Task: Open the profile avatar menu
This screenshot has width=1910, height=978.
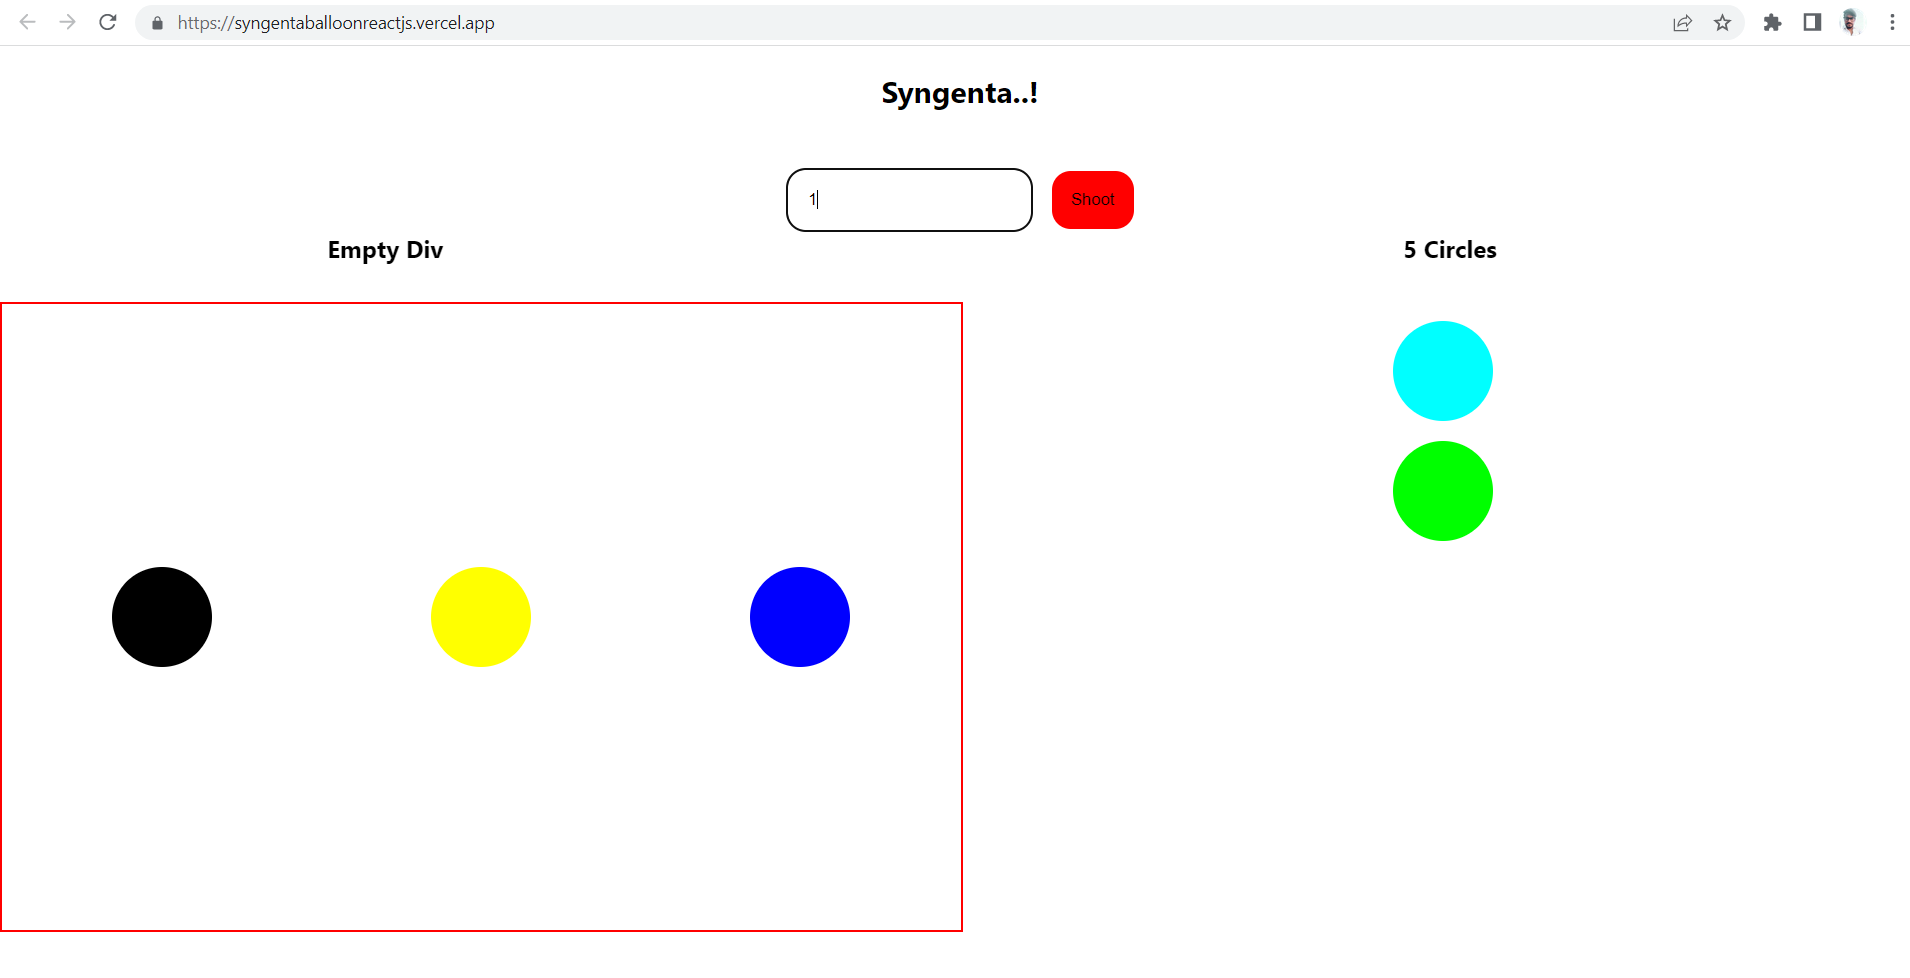Action: pyautogui.click(x=1851, y=23)
